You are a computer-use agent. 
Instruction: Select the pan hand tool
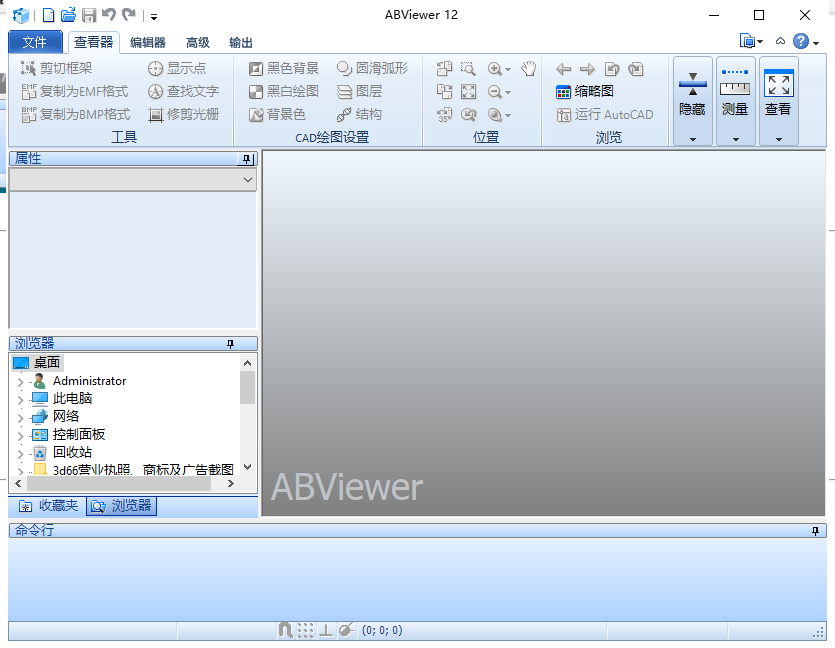click(528, 69)
